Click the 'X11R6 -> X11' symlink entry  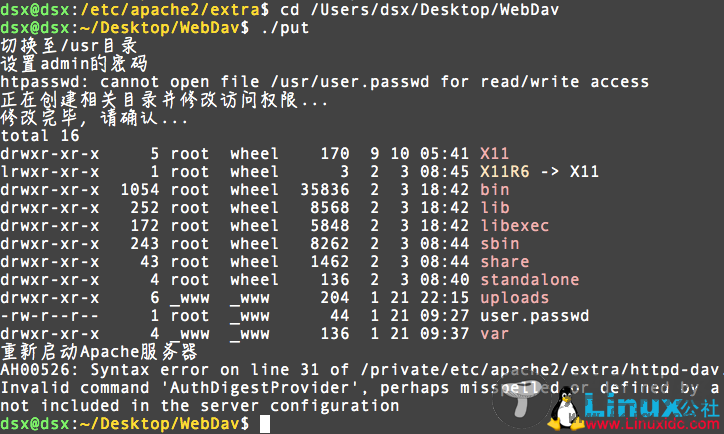pos(539,171)
